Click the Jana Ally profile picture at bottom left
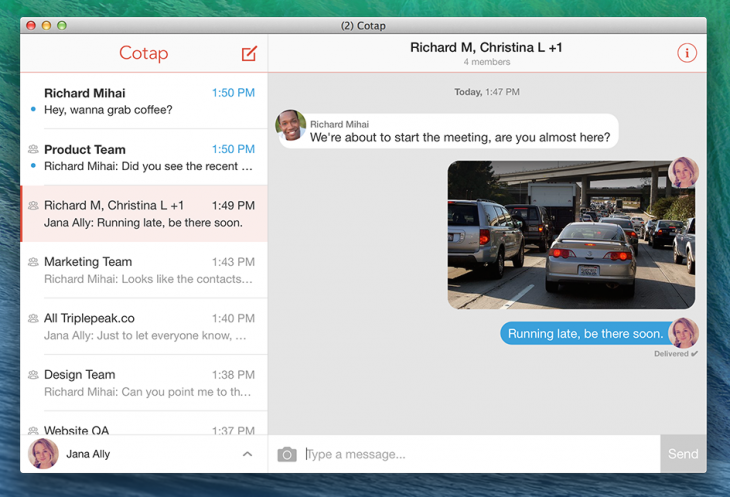The image size is (730, 497). (x=43, y=454)
